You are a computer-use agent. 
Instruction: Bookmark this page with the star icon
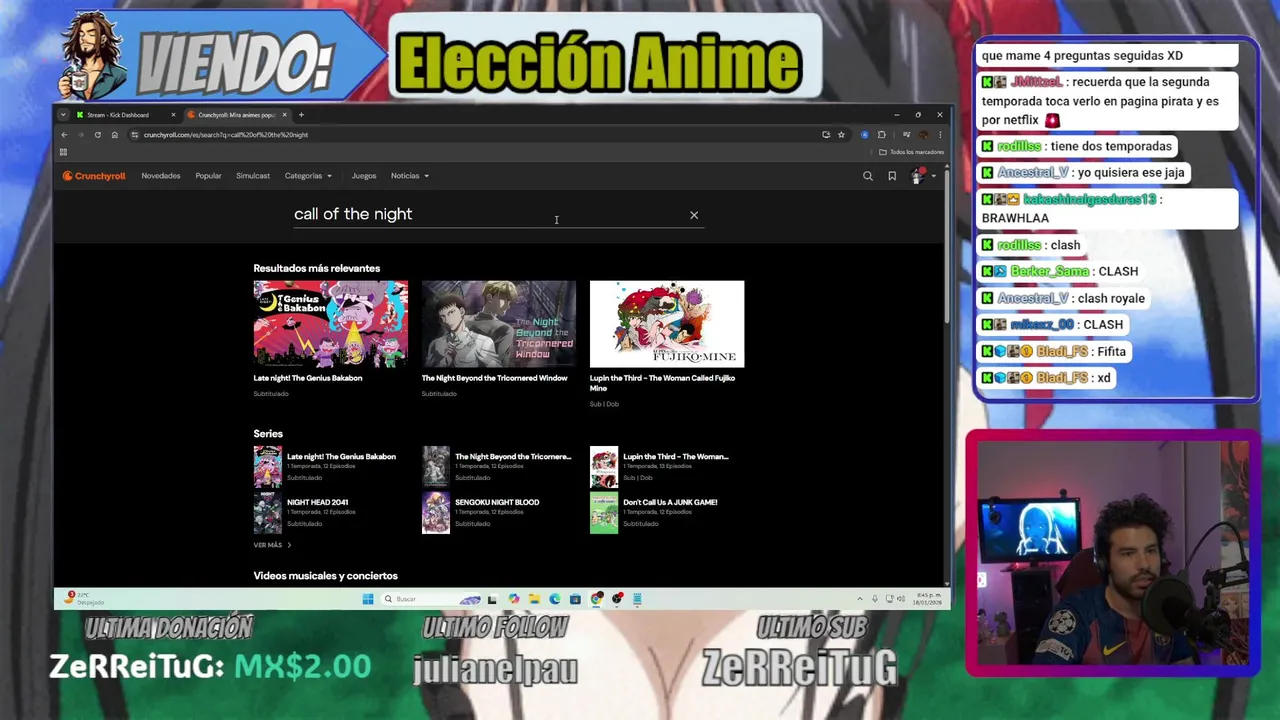(x=841, y=135)
